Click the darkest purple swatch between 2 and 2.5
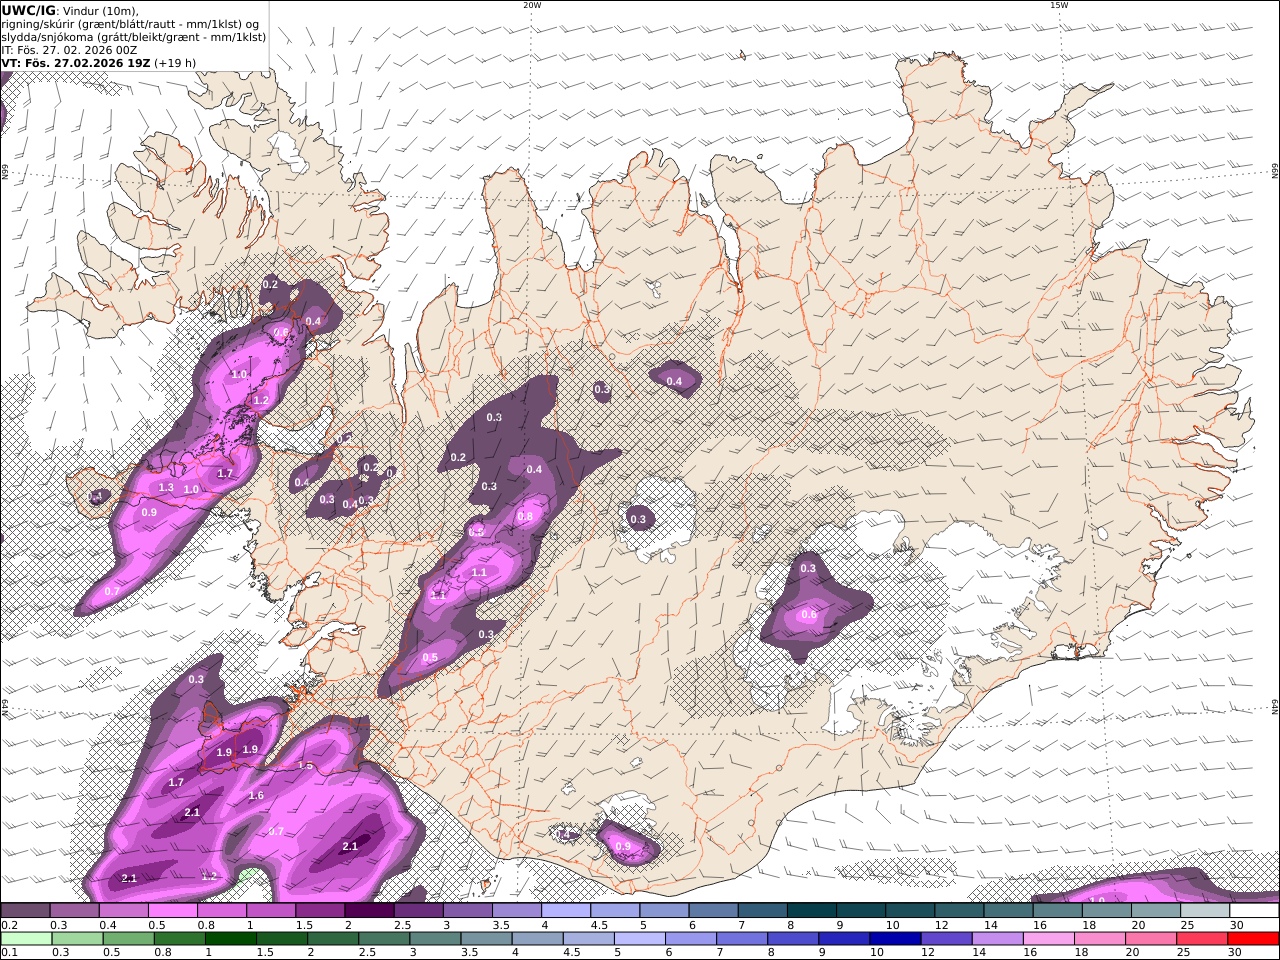The width and height of the screenshot is (1280, 960). coord(369,911)
